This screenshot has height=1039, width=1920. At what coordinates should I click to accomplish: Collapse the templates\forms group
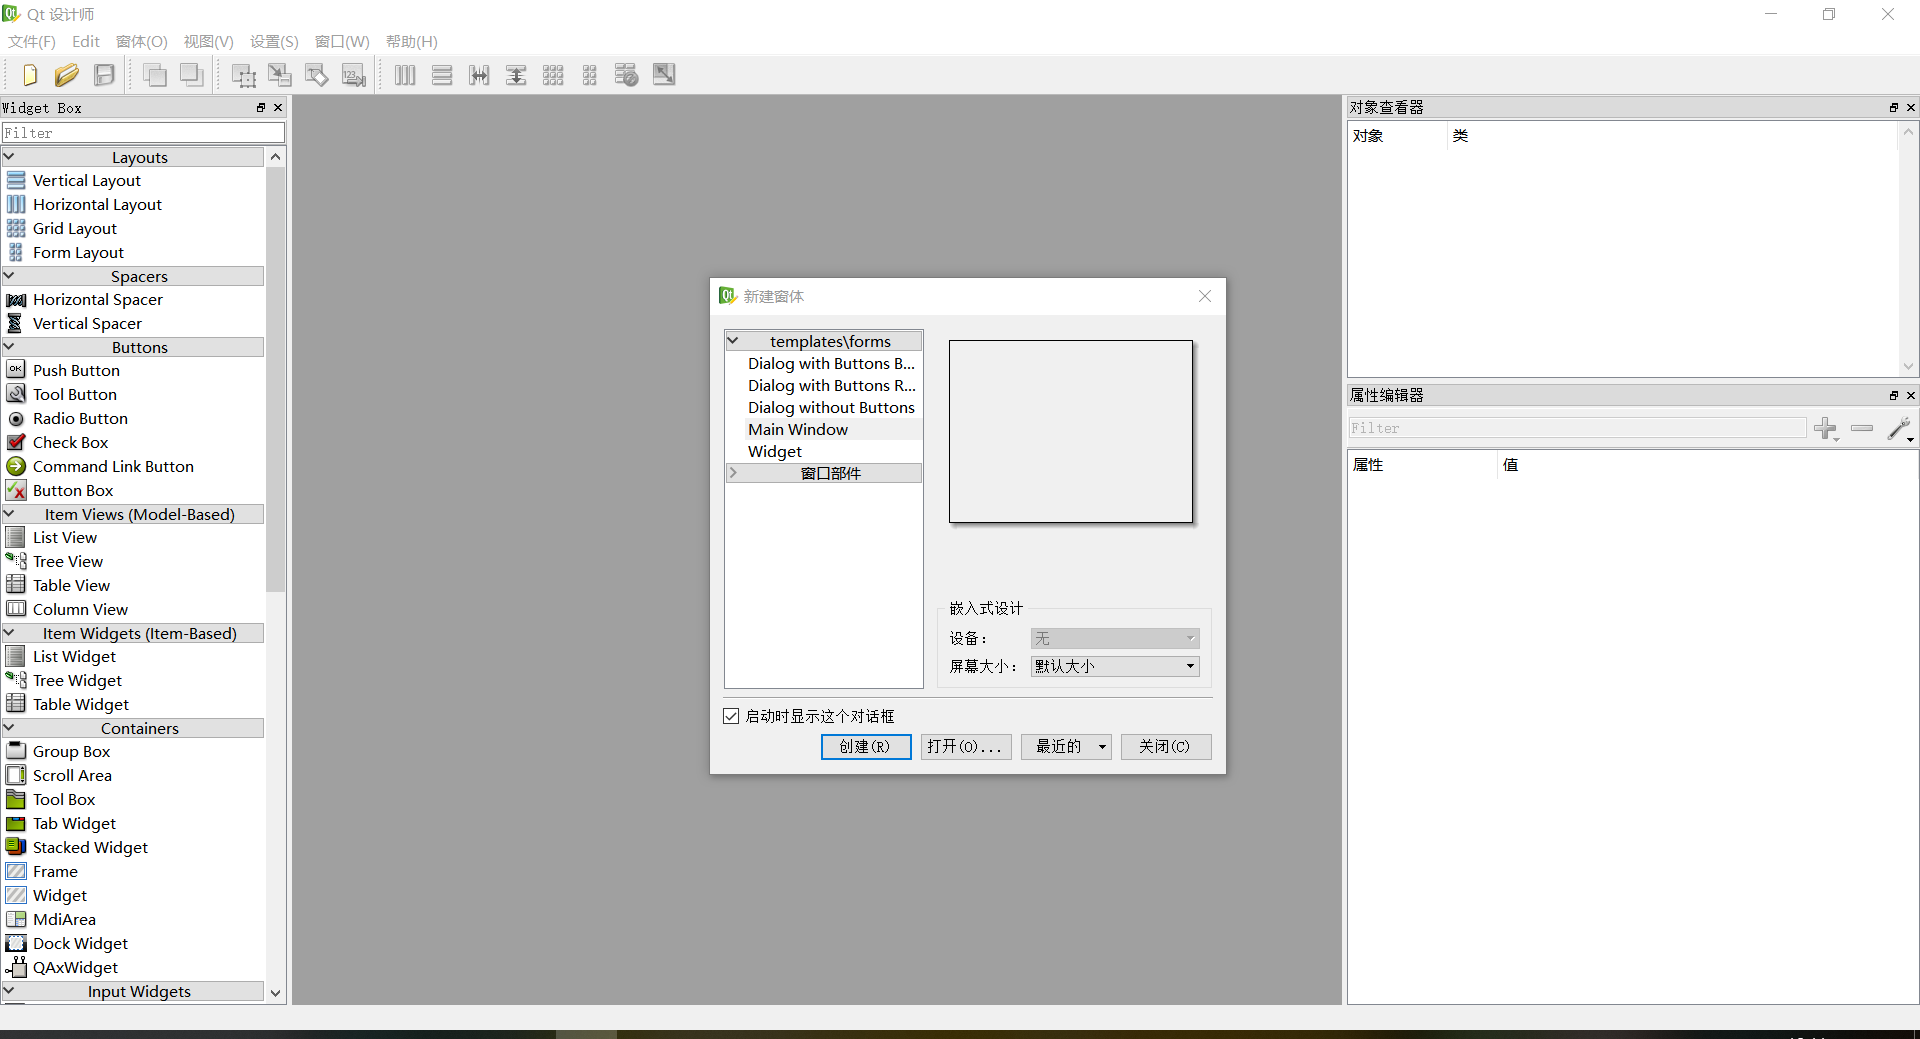pyautogui.click(x=734, y=341)
